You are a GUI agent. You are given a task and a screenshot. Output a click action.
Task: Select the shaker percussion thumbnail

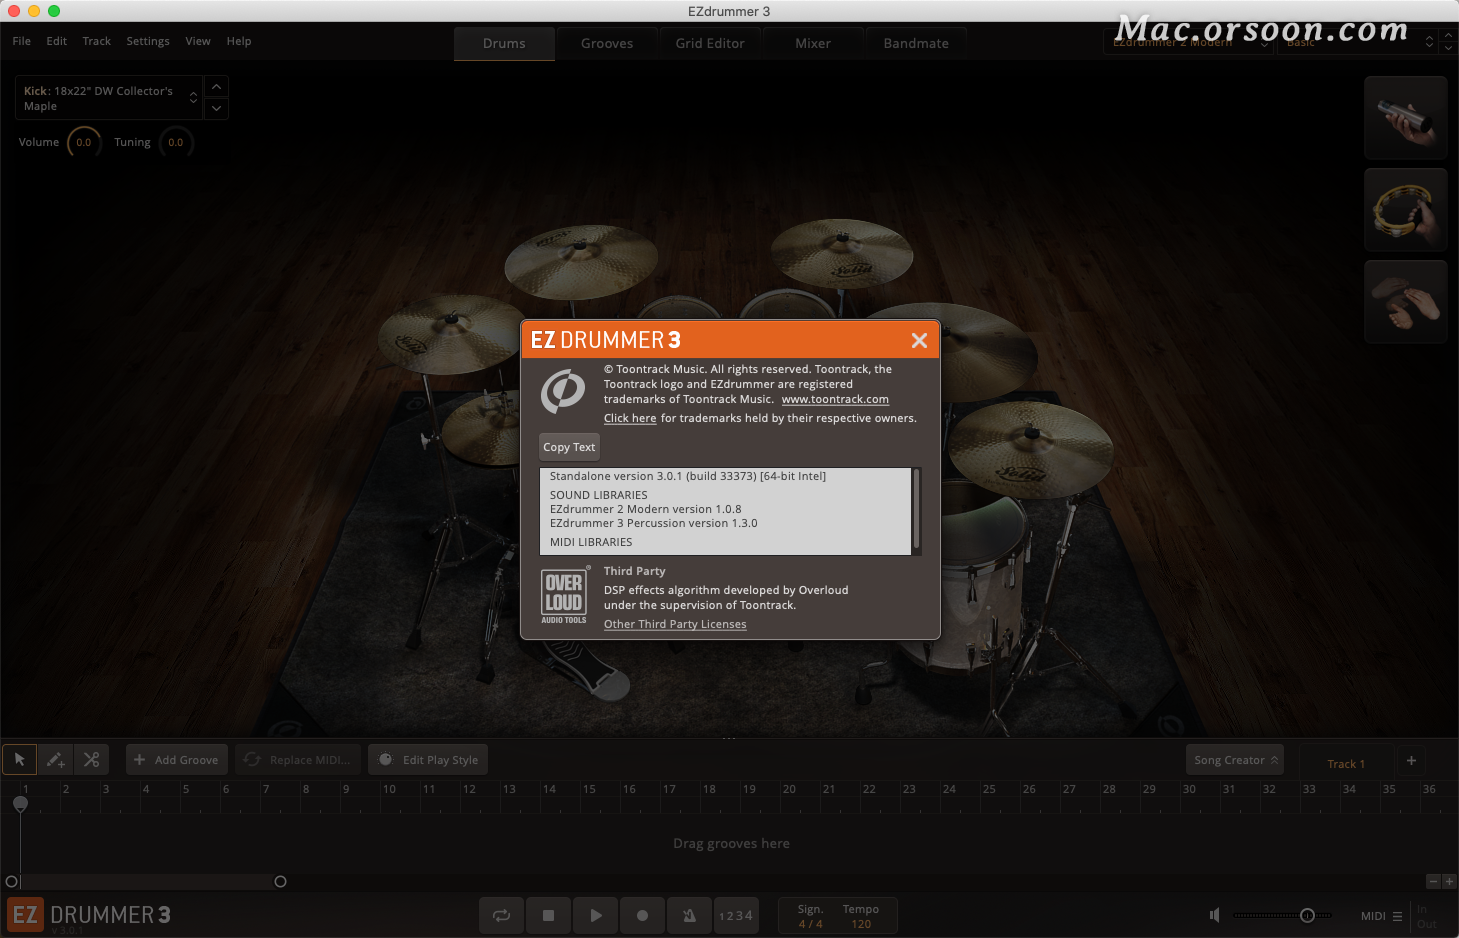point(1406,118)
